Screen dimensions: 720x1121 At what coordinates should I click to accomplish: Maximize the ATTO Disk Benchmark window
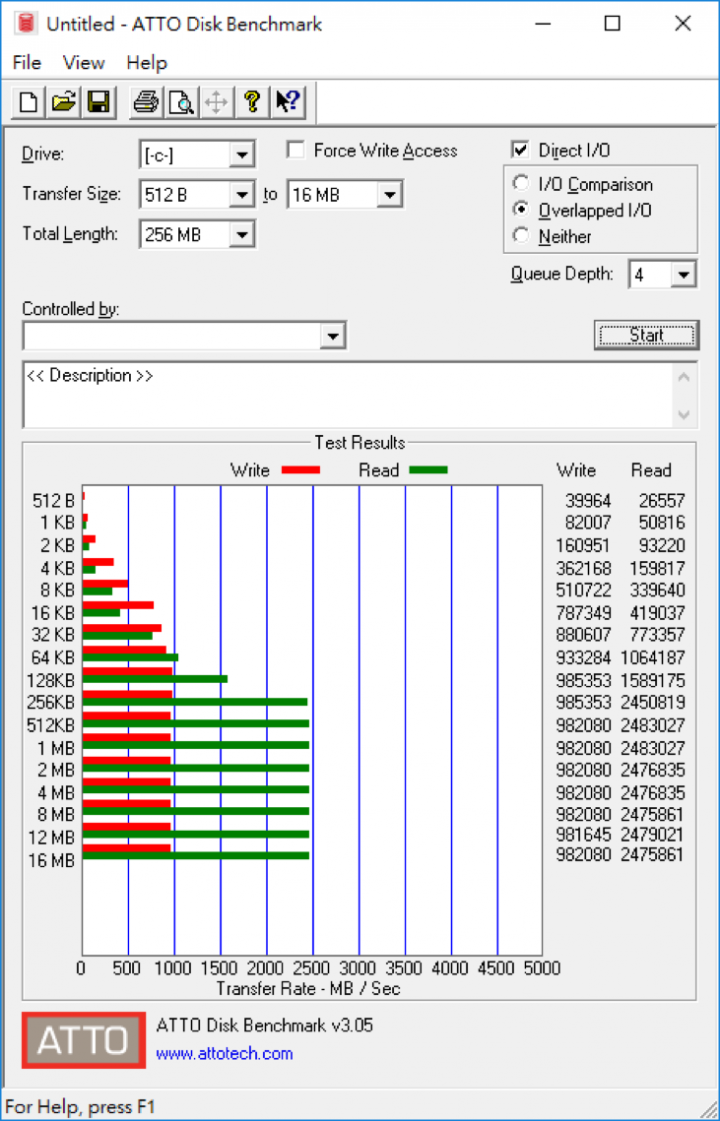612,24
